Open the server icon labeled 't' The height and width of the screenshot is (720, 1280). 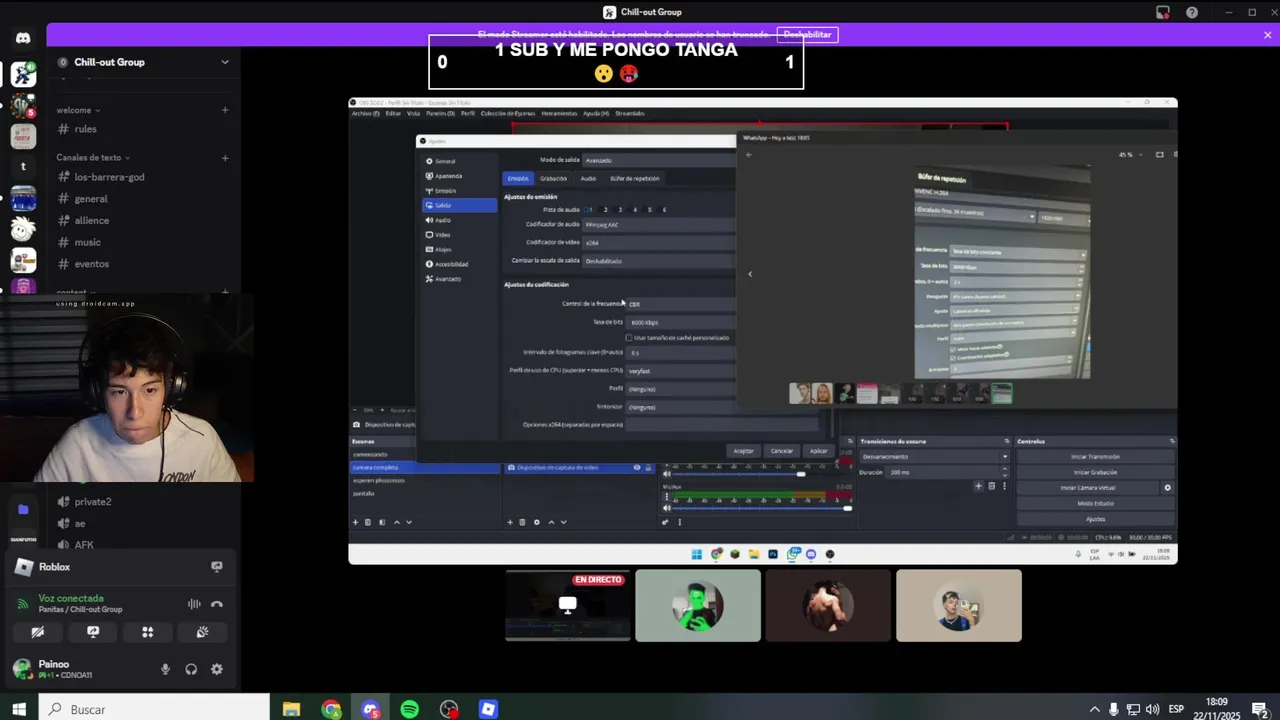23,166
